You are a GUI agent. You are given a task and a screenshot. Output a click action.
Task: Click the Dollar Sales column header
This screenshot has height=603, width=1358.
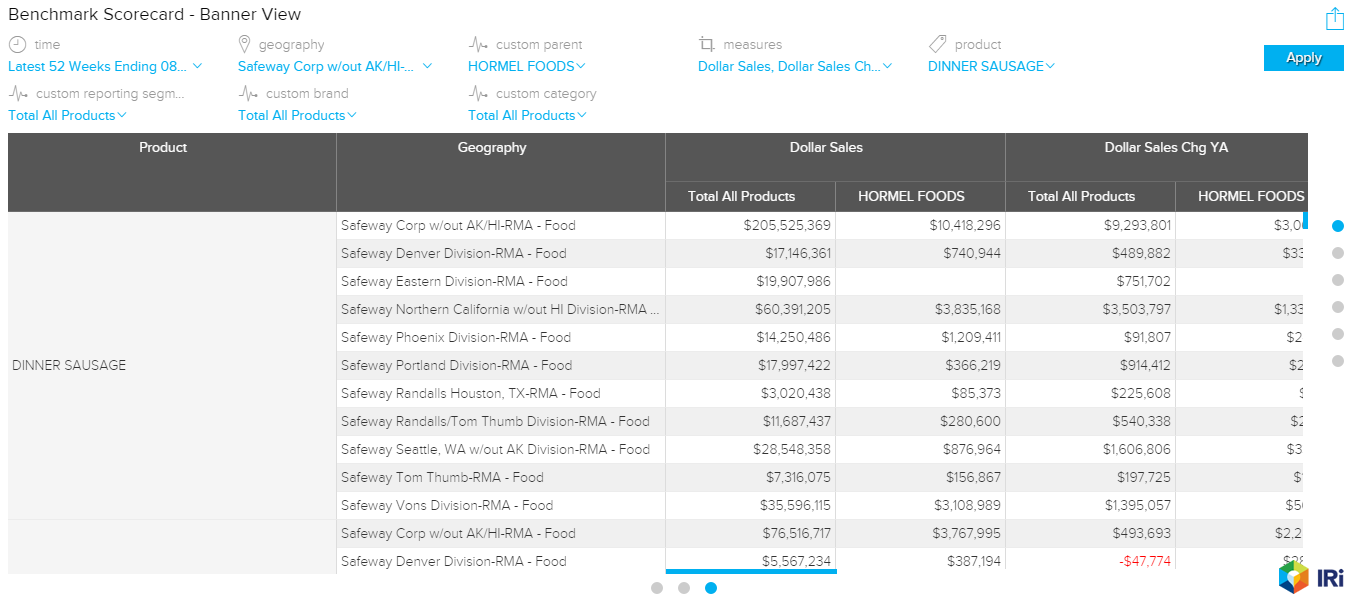click(825, 148)
